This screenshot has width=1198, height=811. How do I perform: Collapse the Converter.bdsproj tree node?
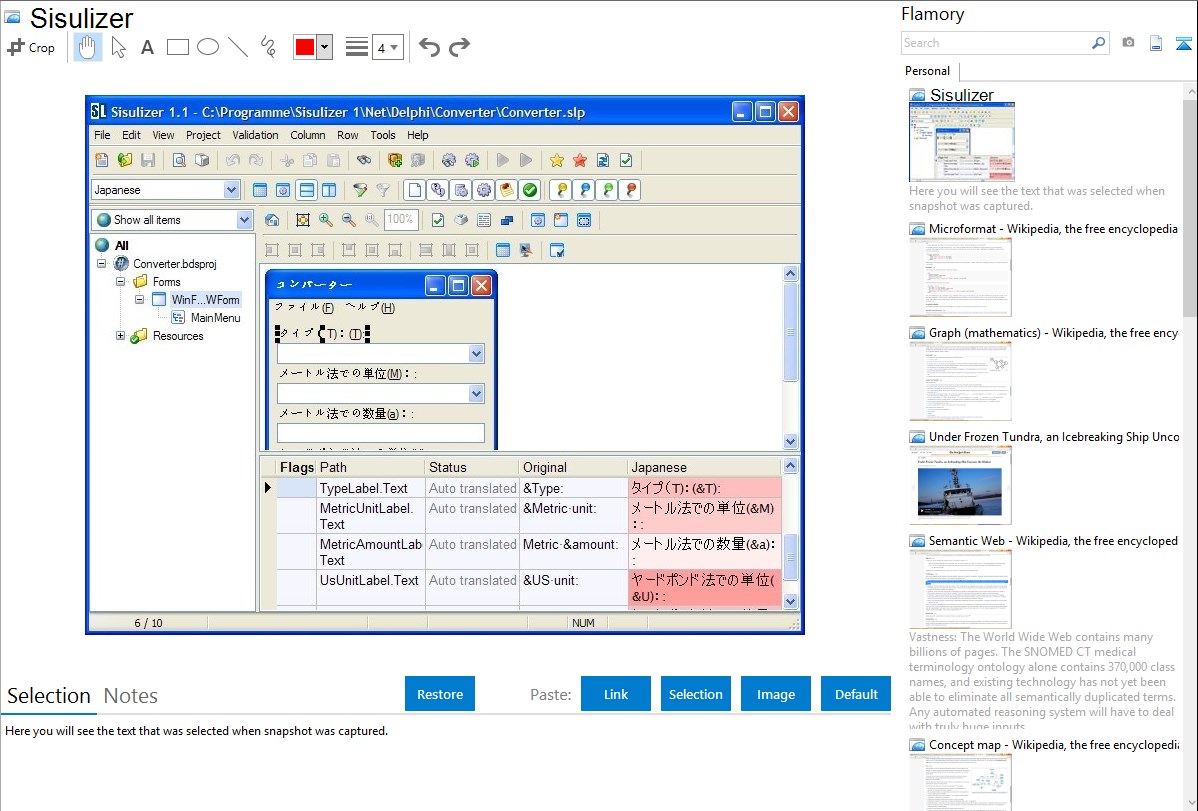click(x=102, y=264)
